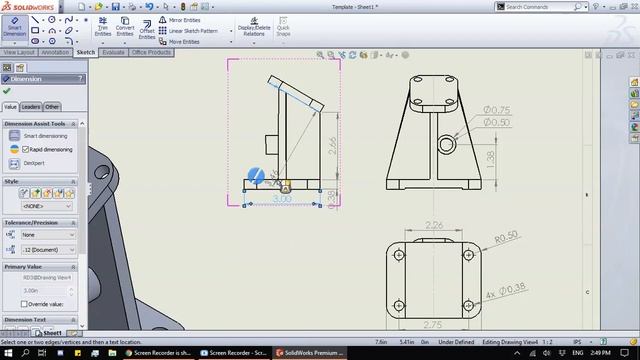Select the Value tab
This screenshot has height=360, width=640.
(x=10, y=107)
